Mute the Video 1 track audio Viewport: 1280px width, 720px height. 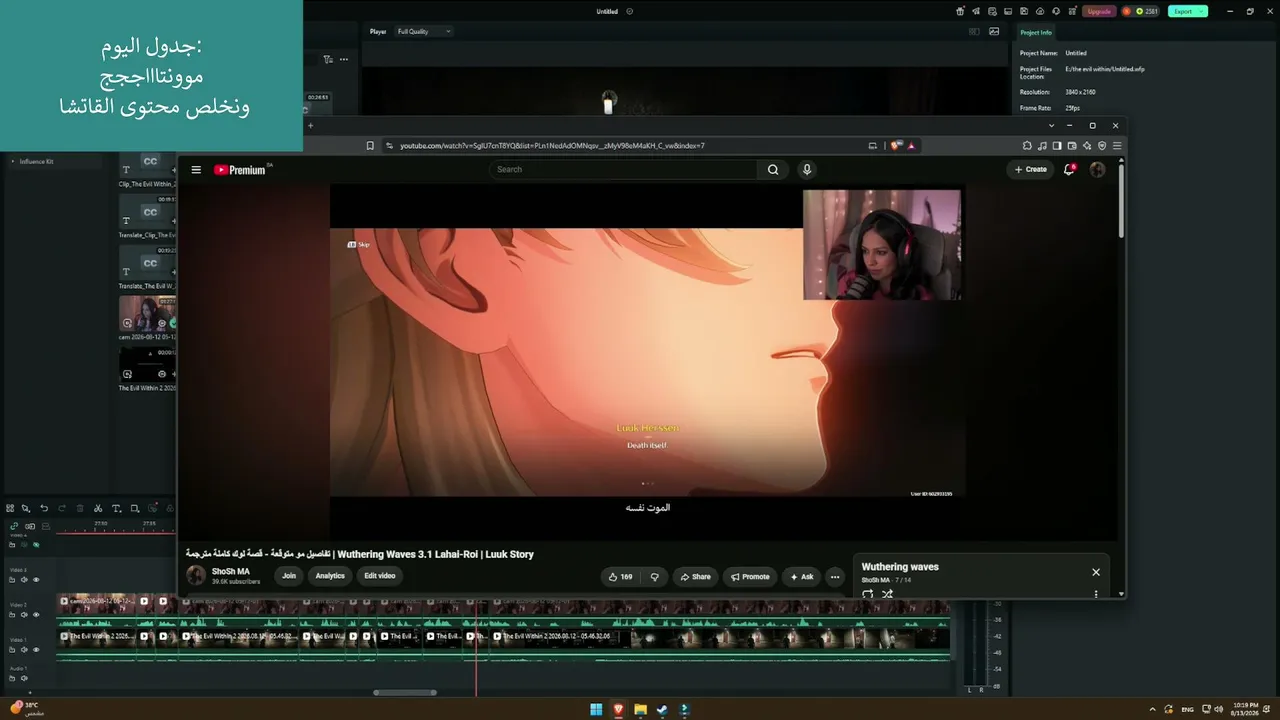[x=24, y=650]
